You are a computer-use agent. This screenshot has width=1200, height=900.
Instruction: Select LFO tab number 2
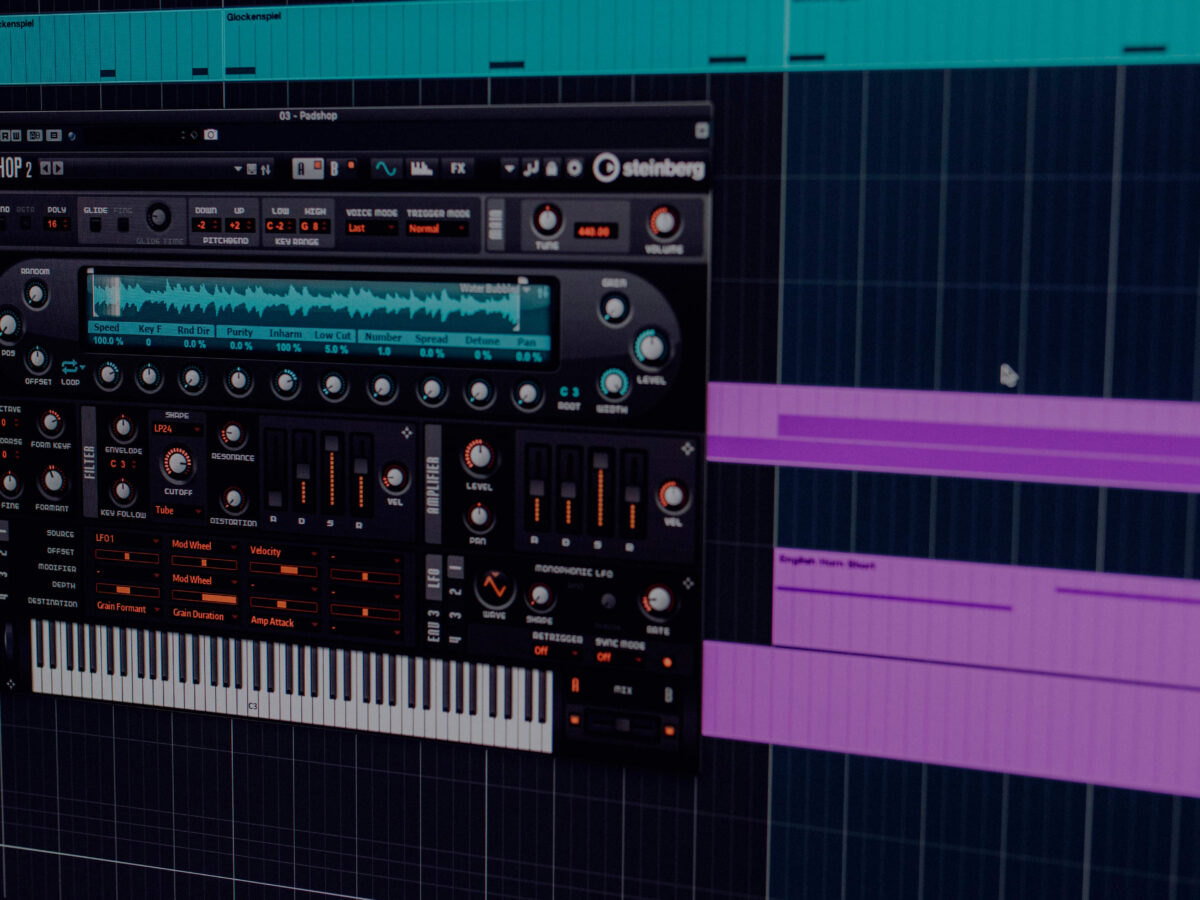[455, 592]
